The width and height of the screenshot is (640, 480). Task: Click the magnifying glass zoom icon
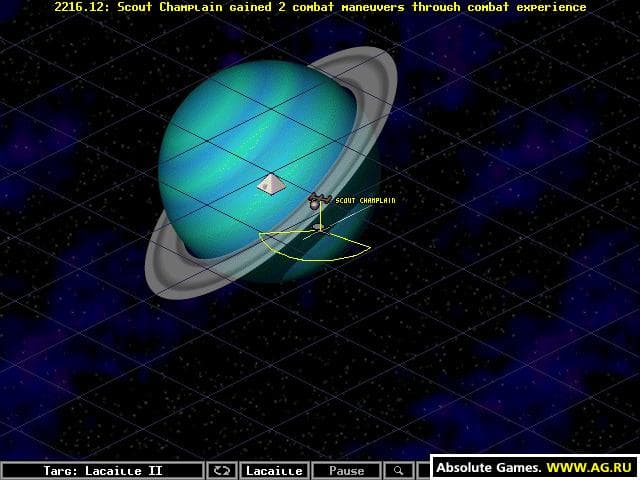[x=398, y=471]
